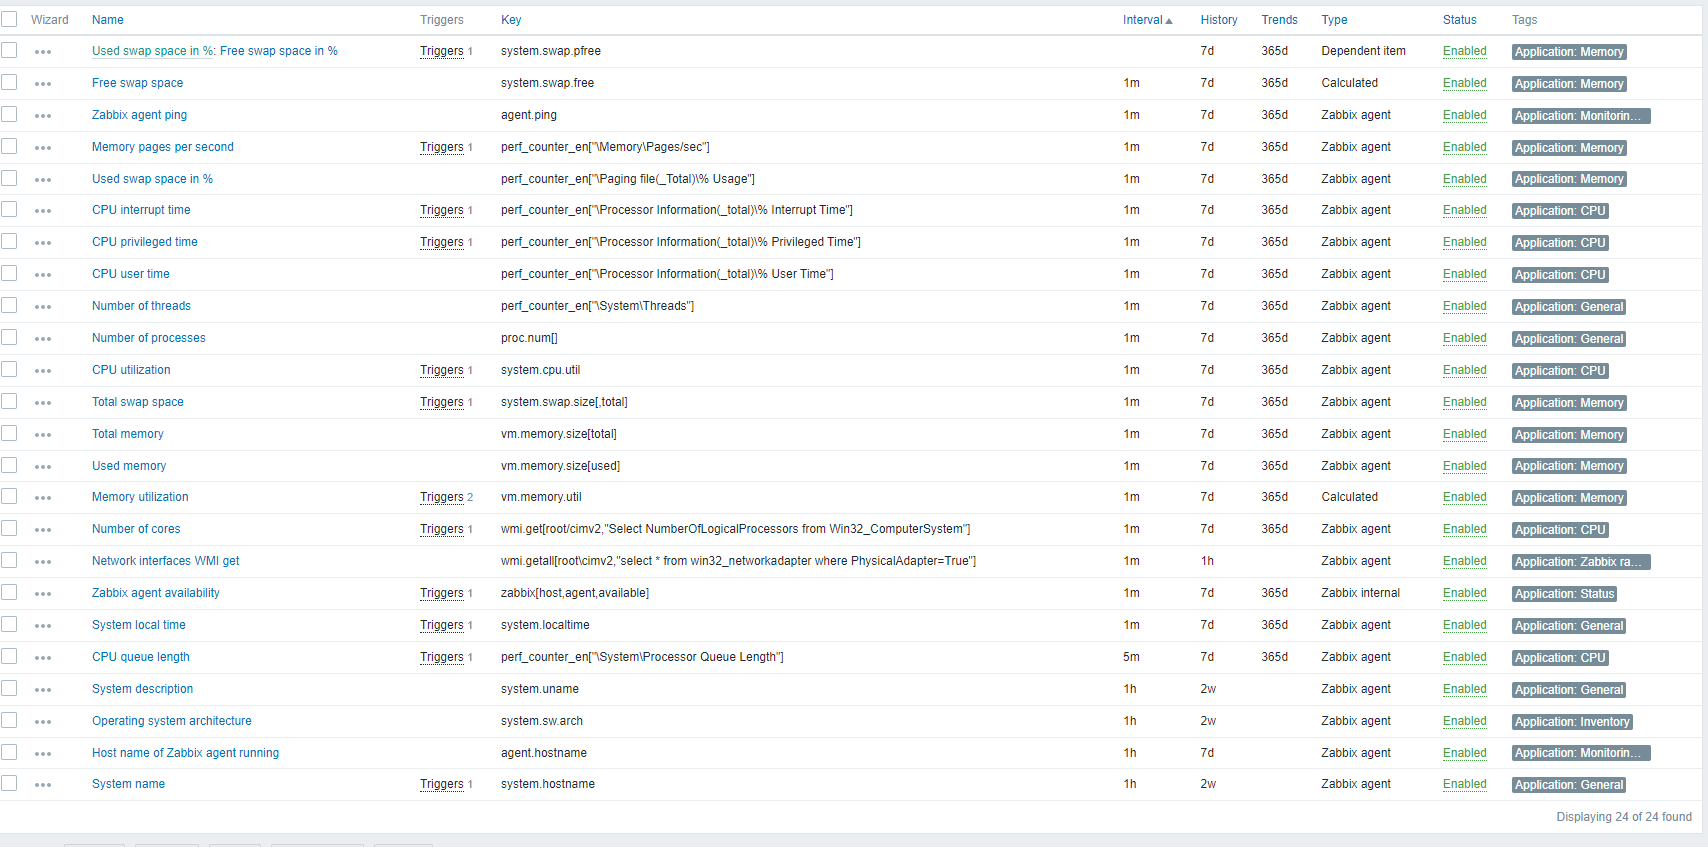1708x847 pixels.
Task: Sort items by Key column
Action: 511,20
